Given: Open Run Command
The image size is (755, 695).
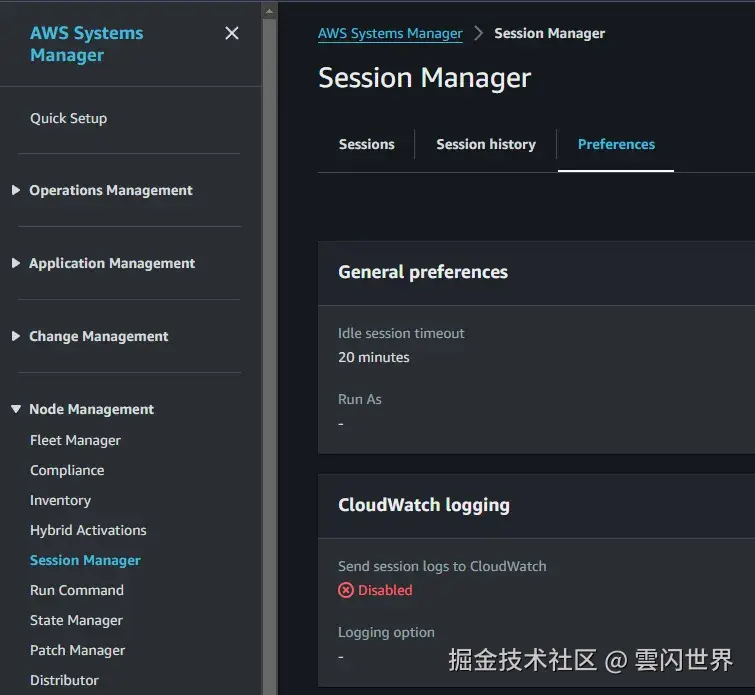Looking at the screenshot, I should point(77,590).
